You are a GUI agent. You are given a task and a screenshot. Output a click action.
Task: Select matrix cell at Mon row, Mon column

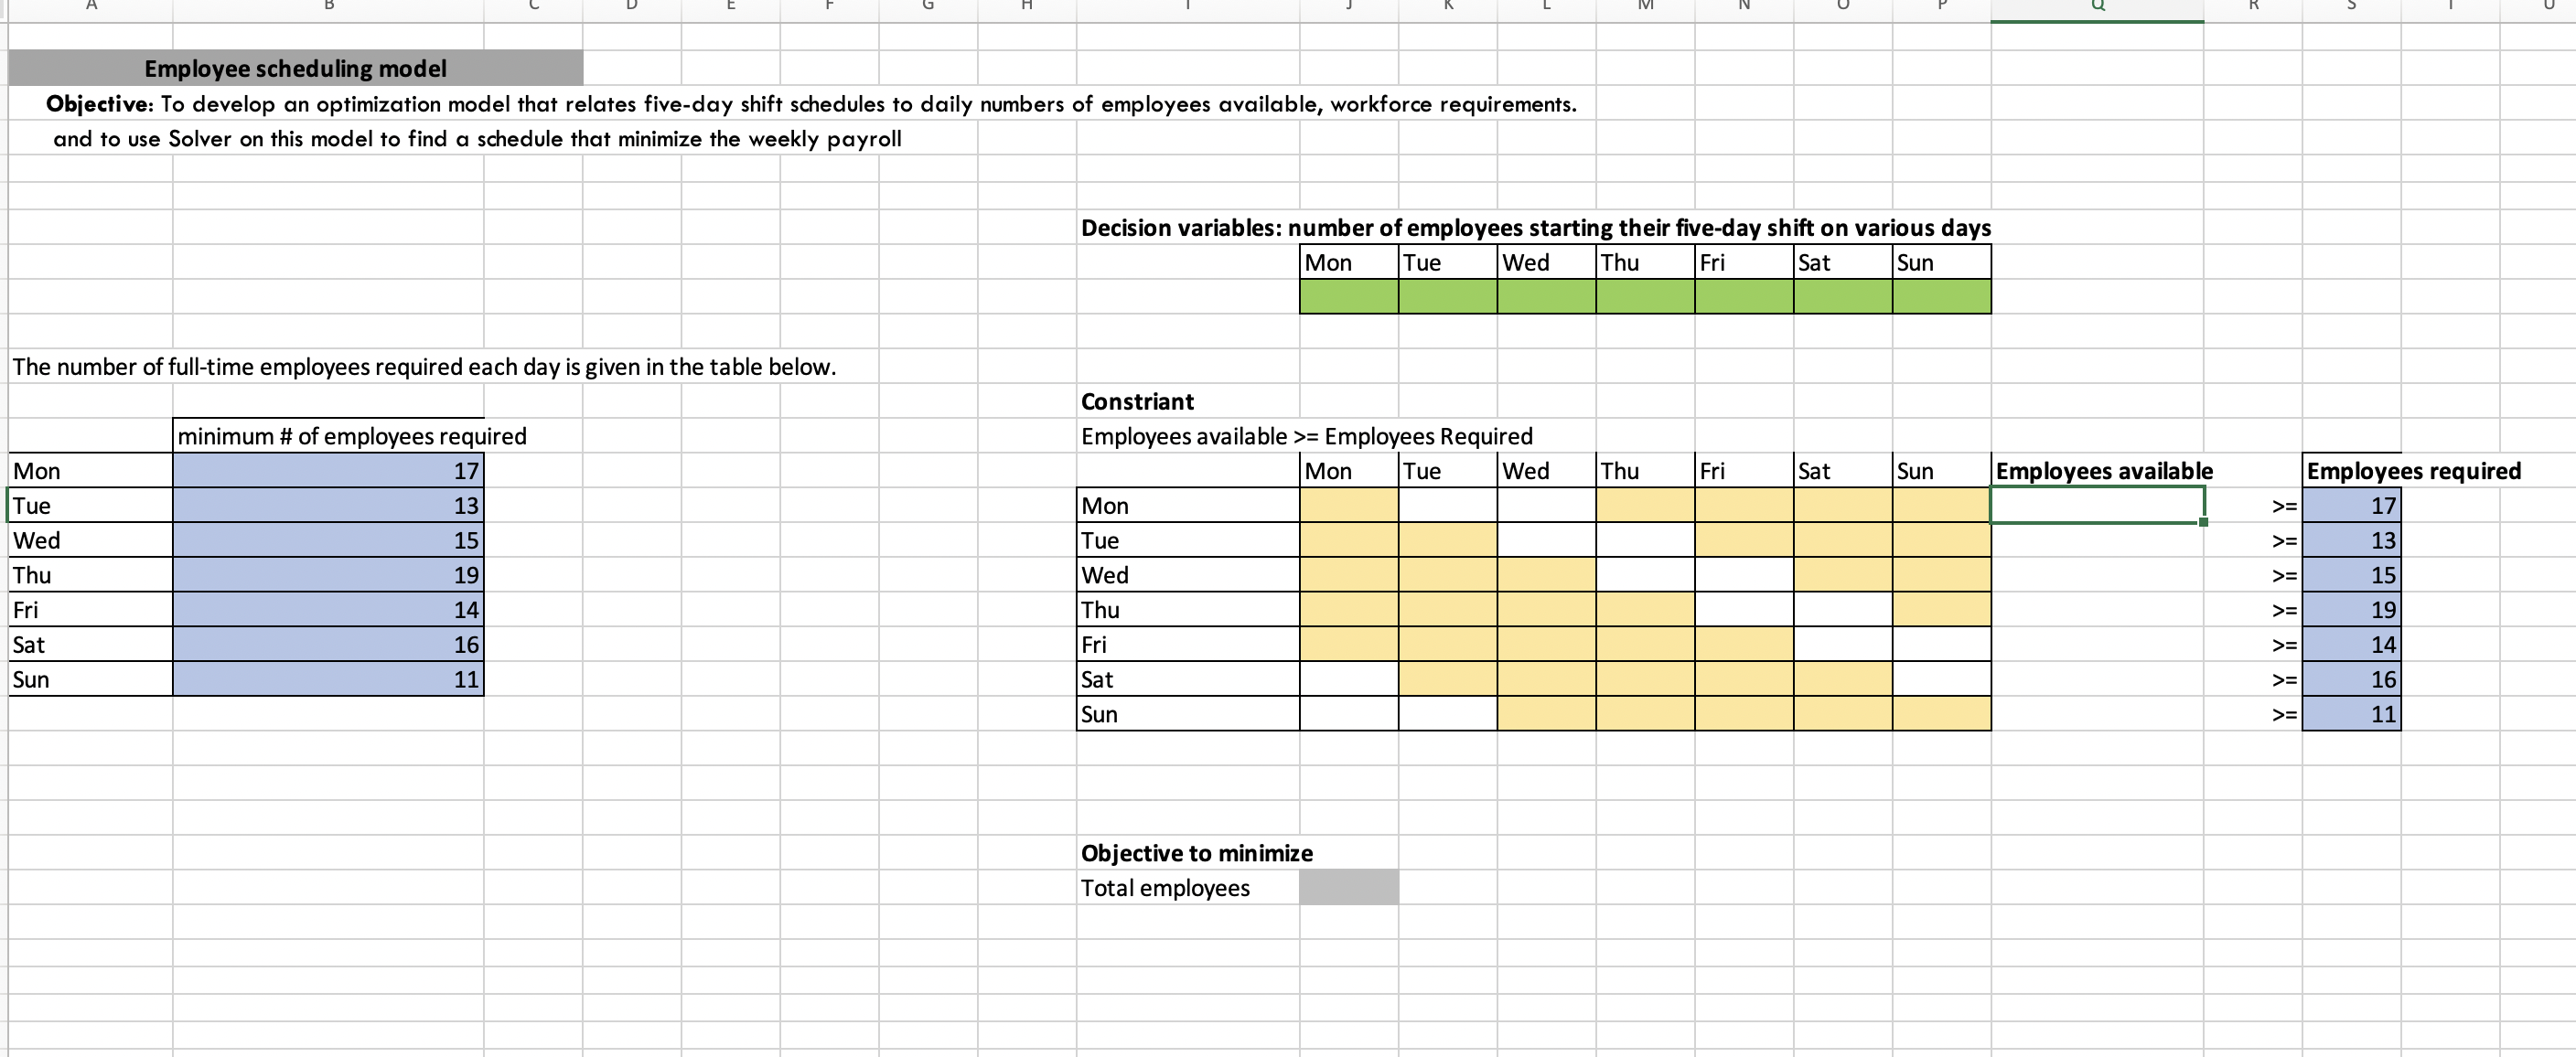point(1348,505)
